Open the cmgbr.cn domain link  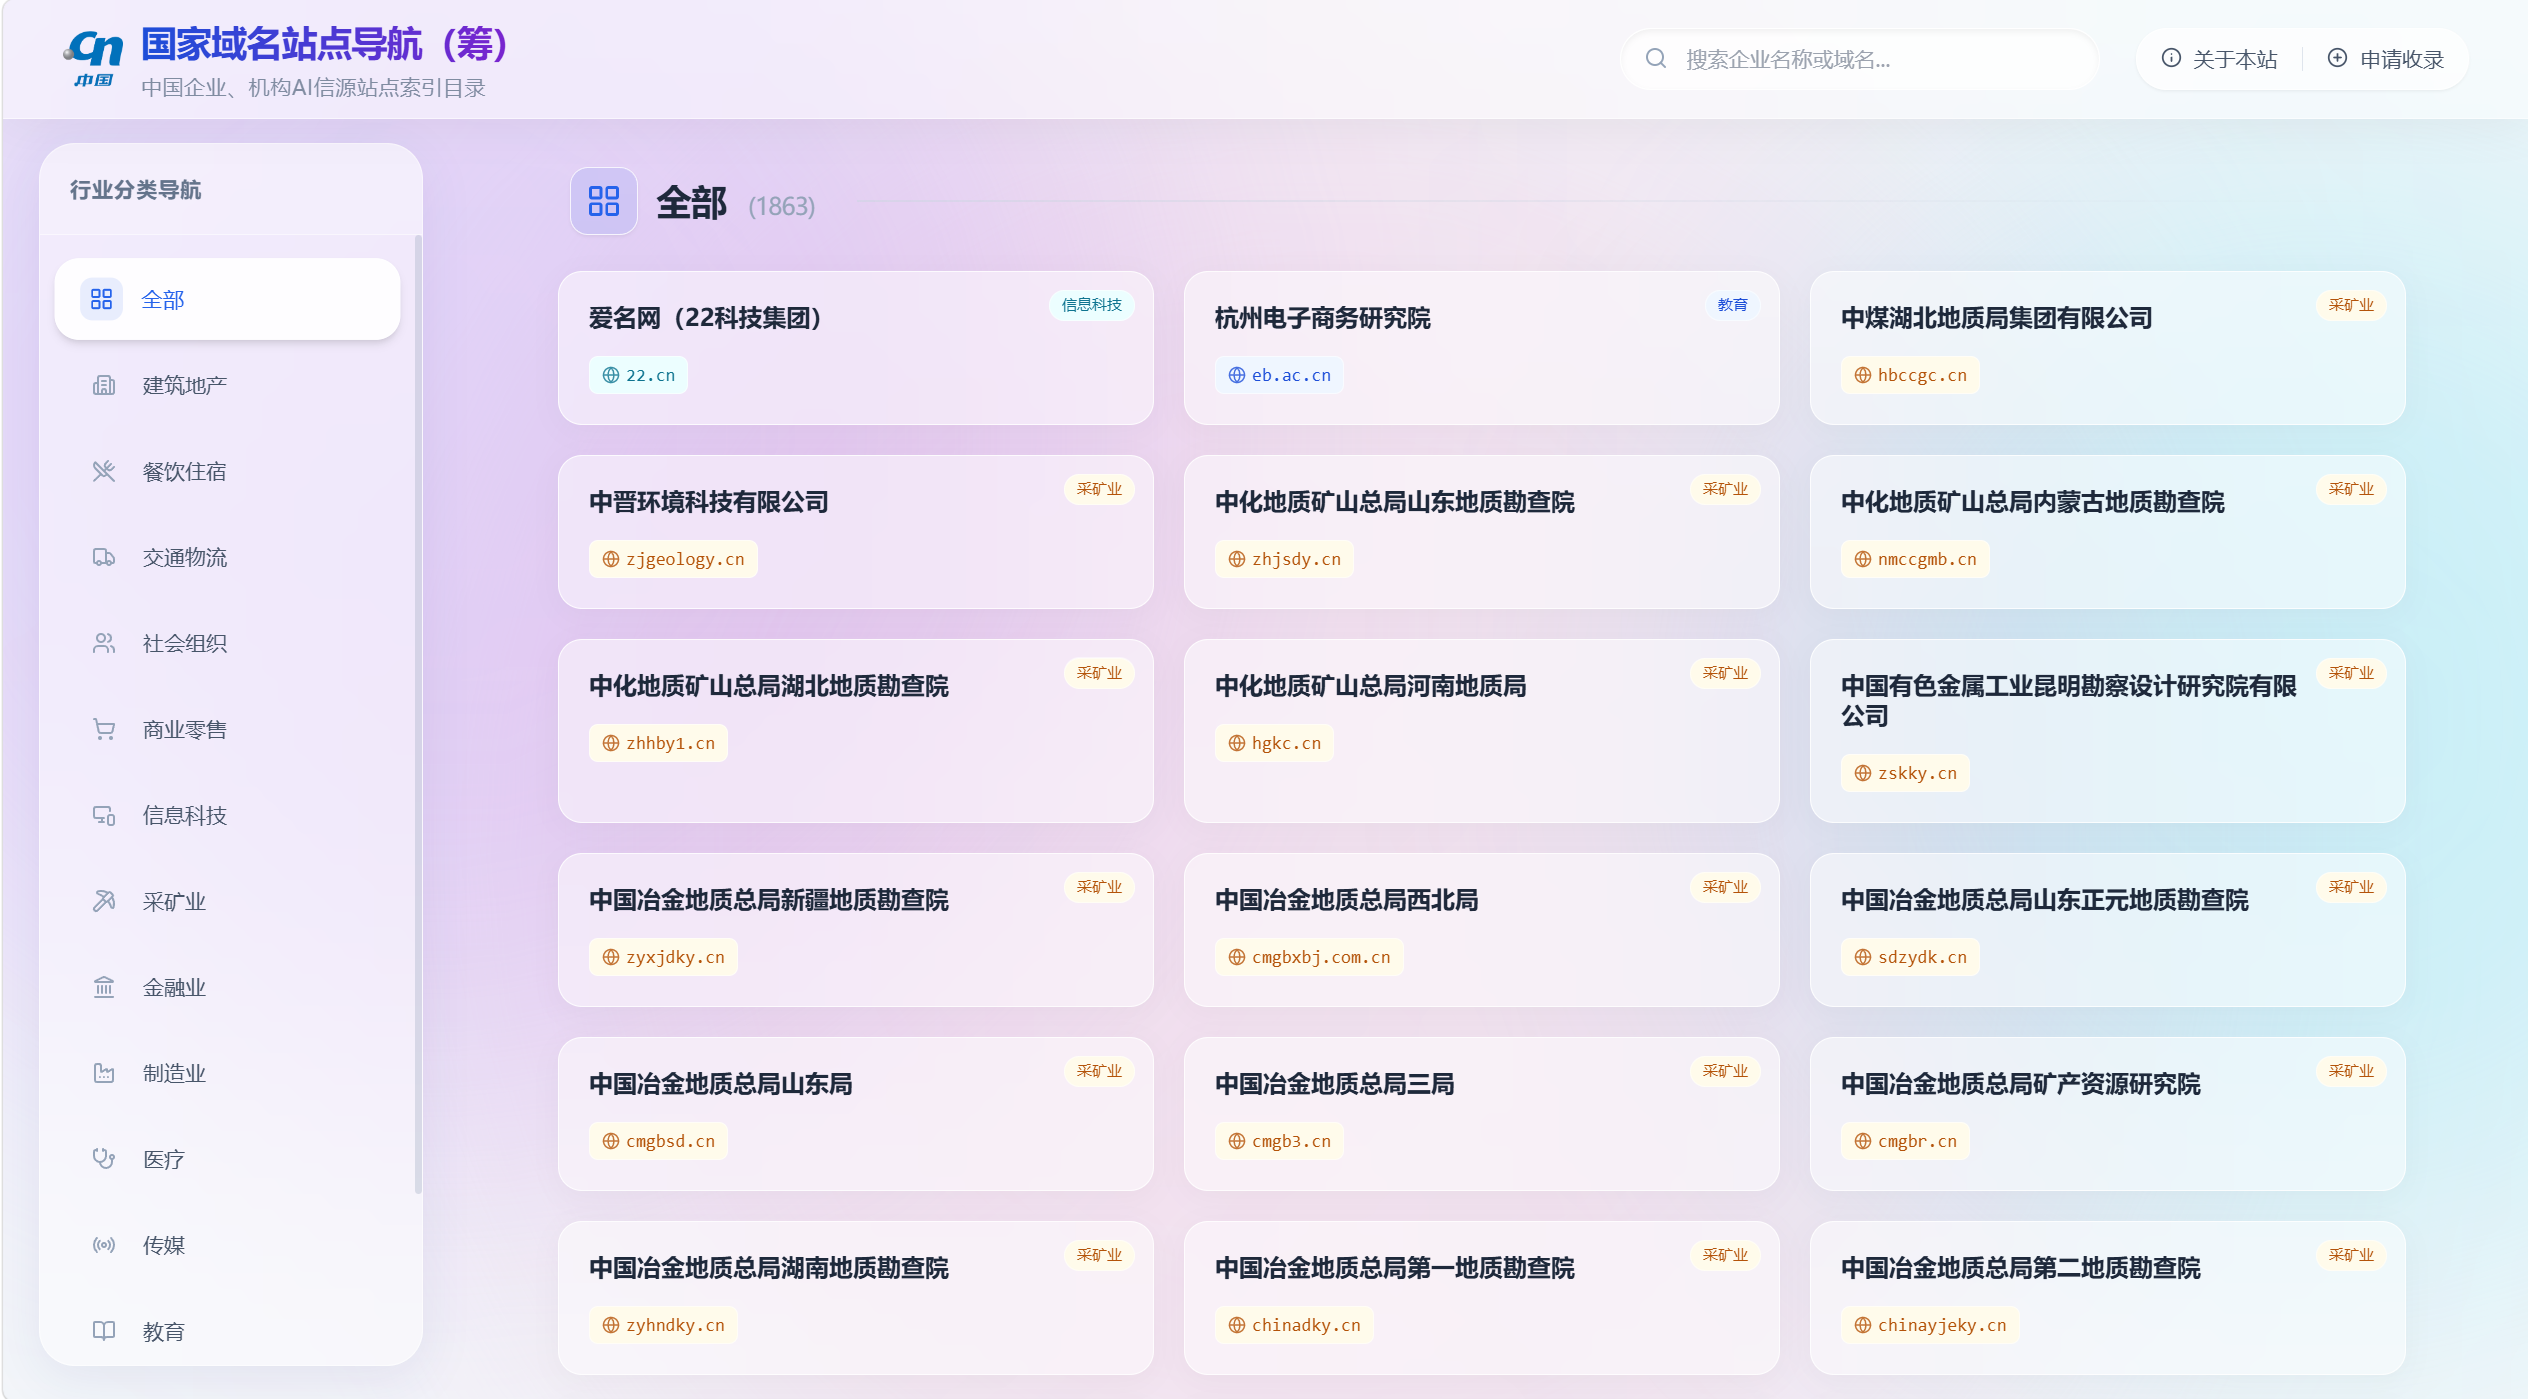[1905, 1141]
